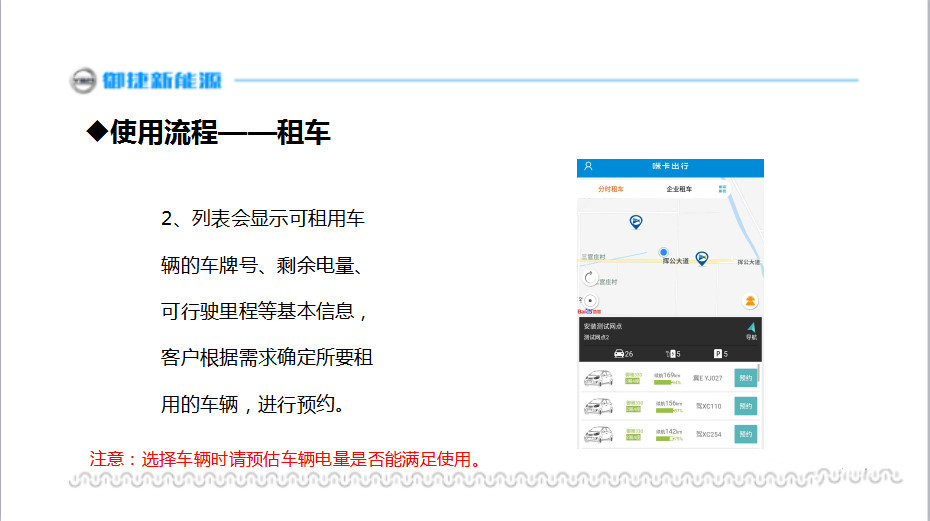Click the 咪卡出行 app title
The height and width of the screenshot is (521, 930).
670,166
